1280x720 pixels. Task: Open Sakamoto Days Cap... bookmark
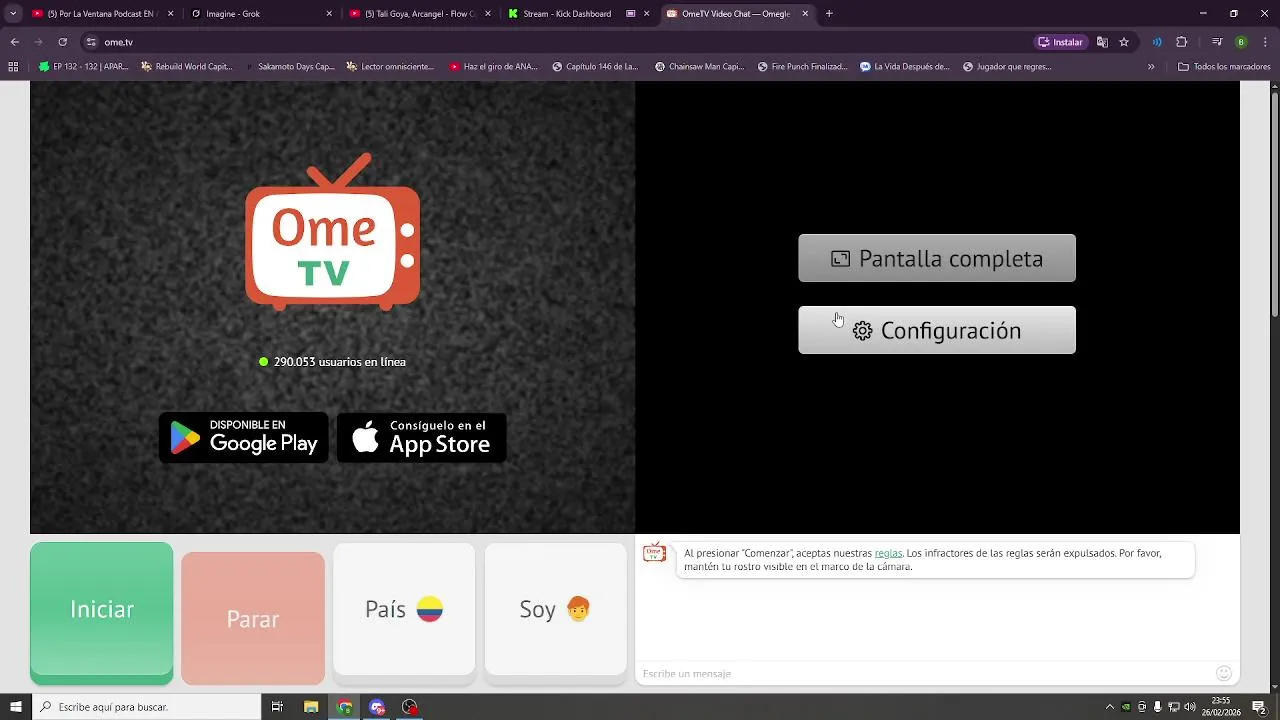tap(290, 67)
